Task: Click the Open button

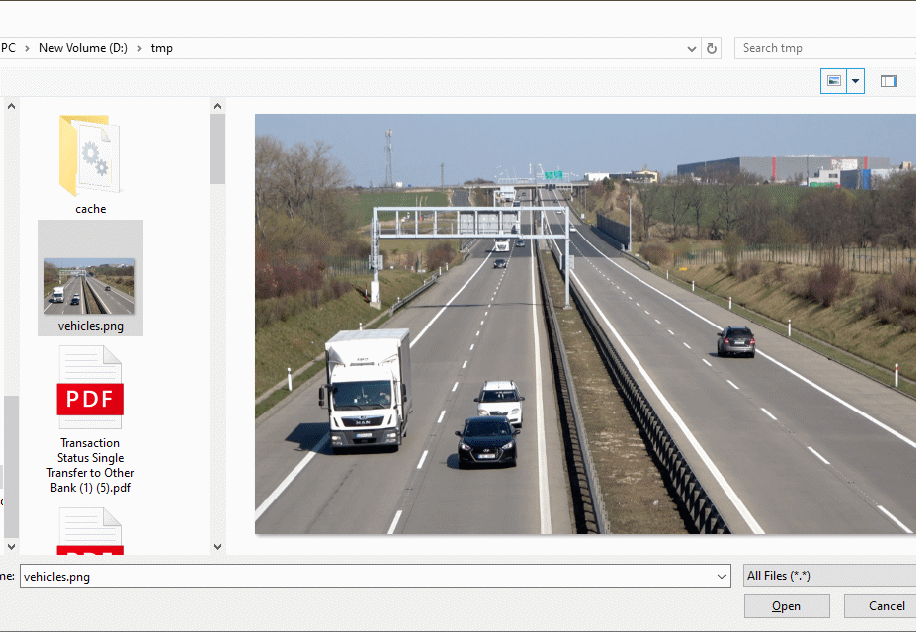Action: point(786,606)
